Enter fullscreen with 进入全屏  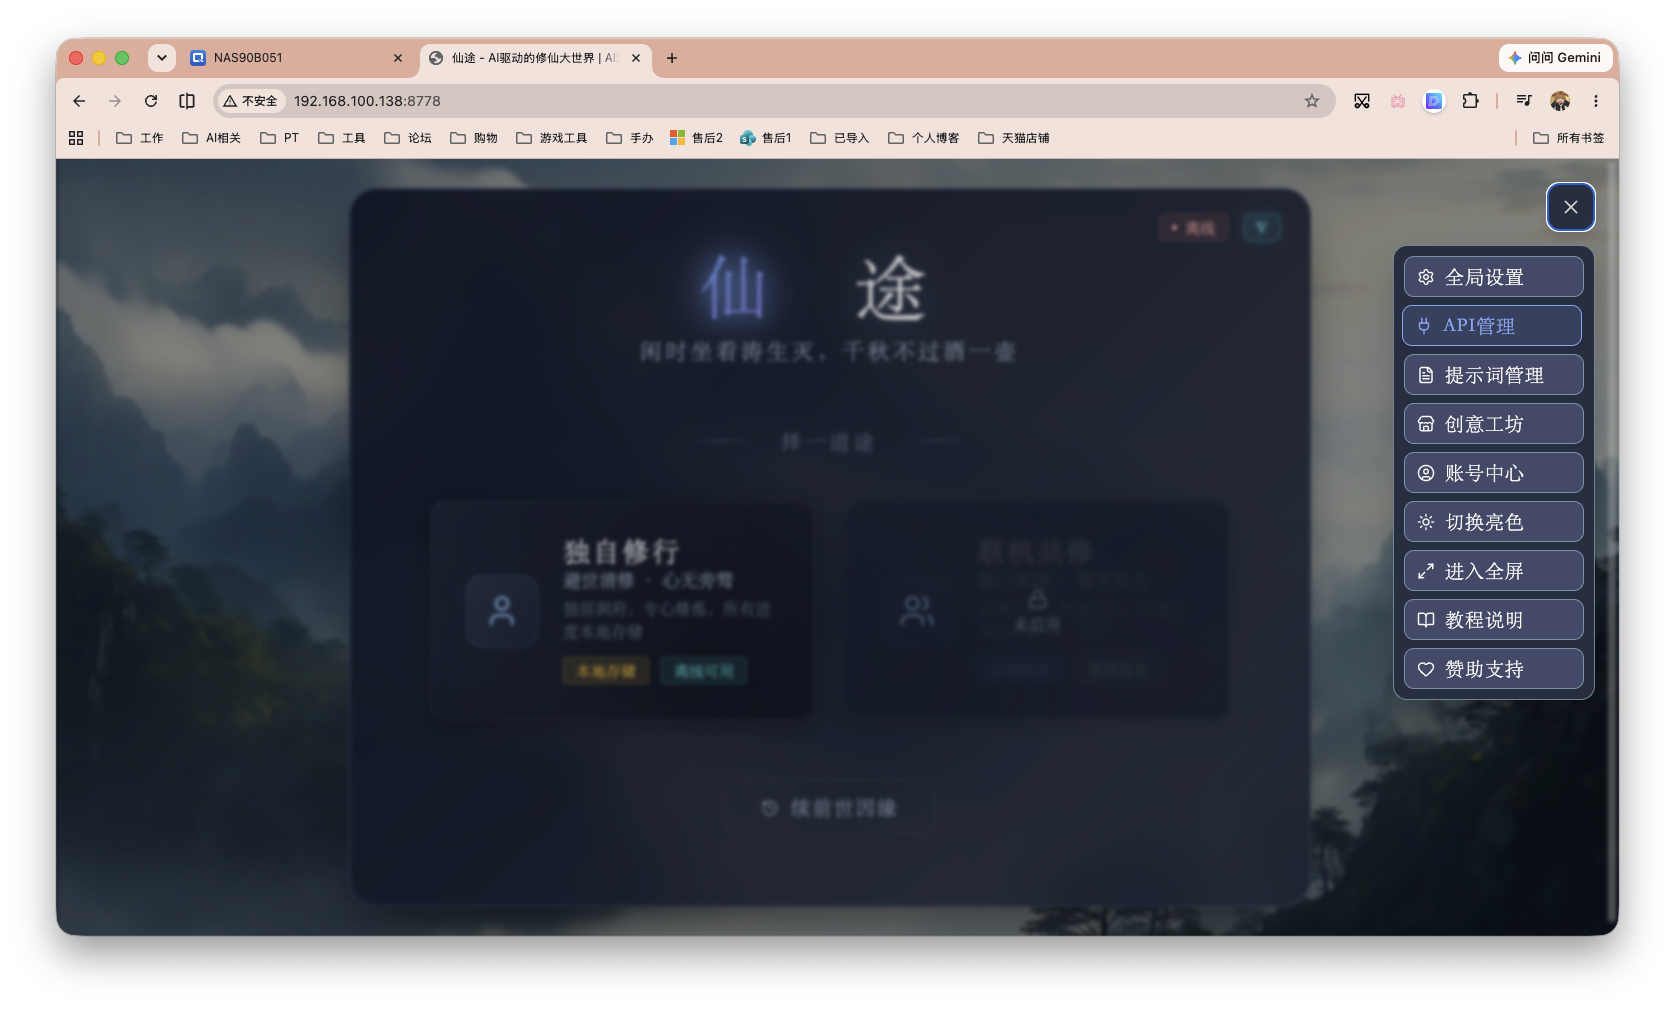1493,571
